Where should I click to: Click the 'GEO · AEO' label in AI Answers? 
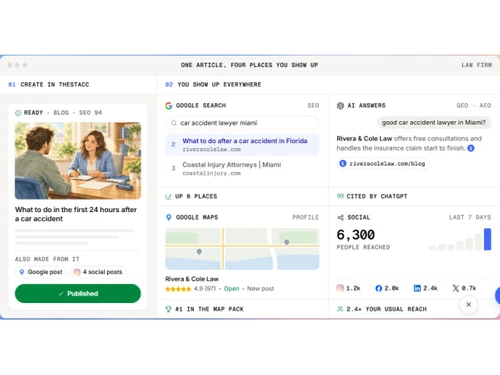[474, 106]
